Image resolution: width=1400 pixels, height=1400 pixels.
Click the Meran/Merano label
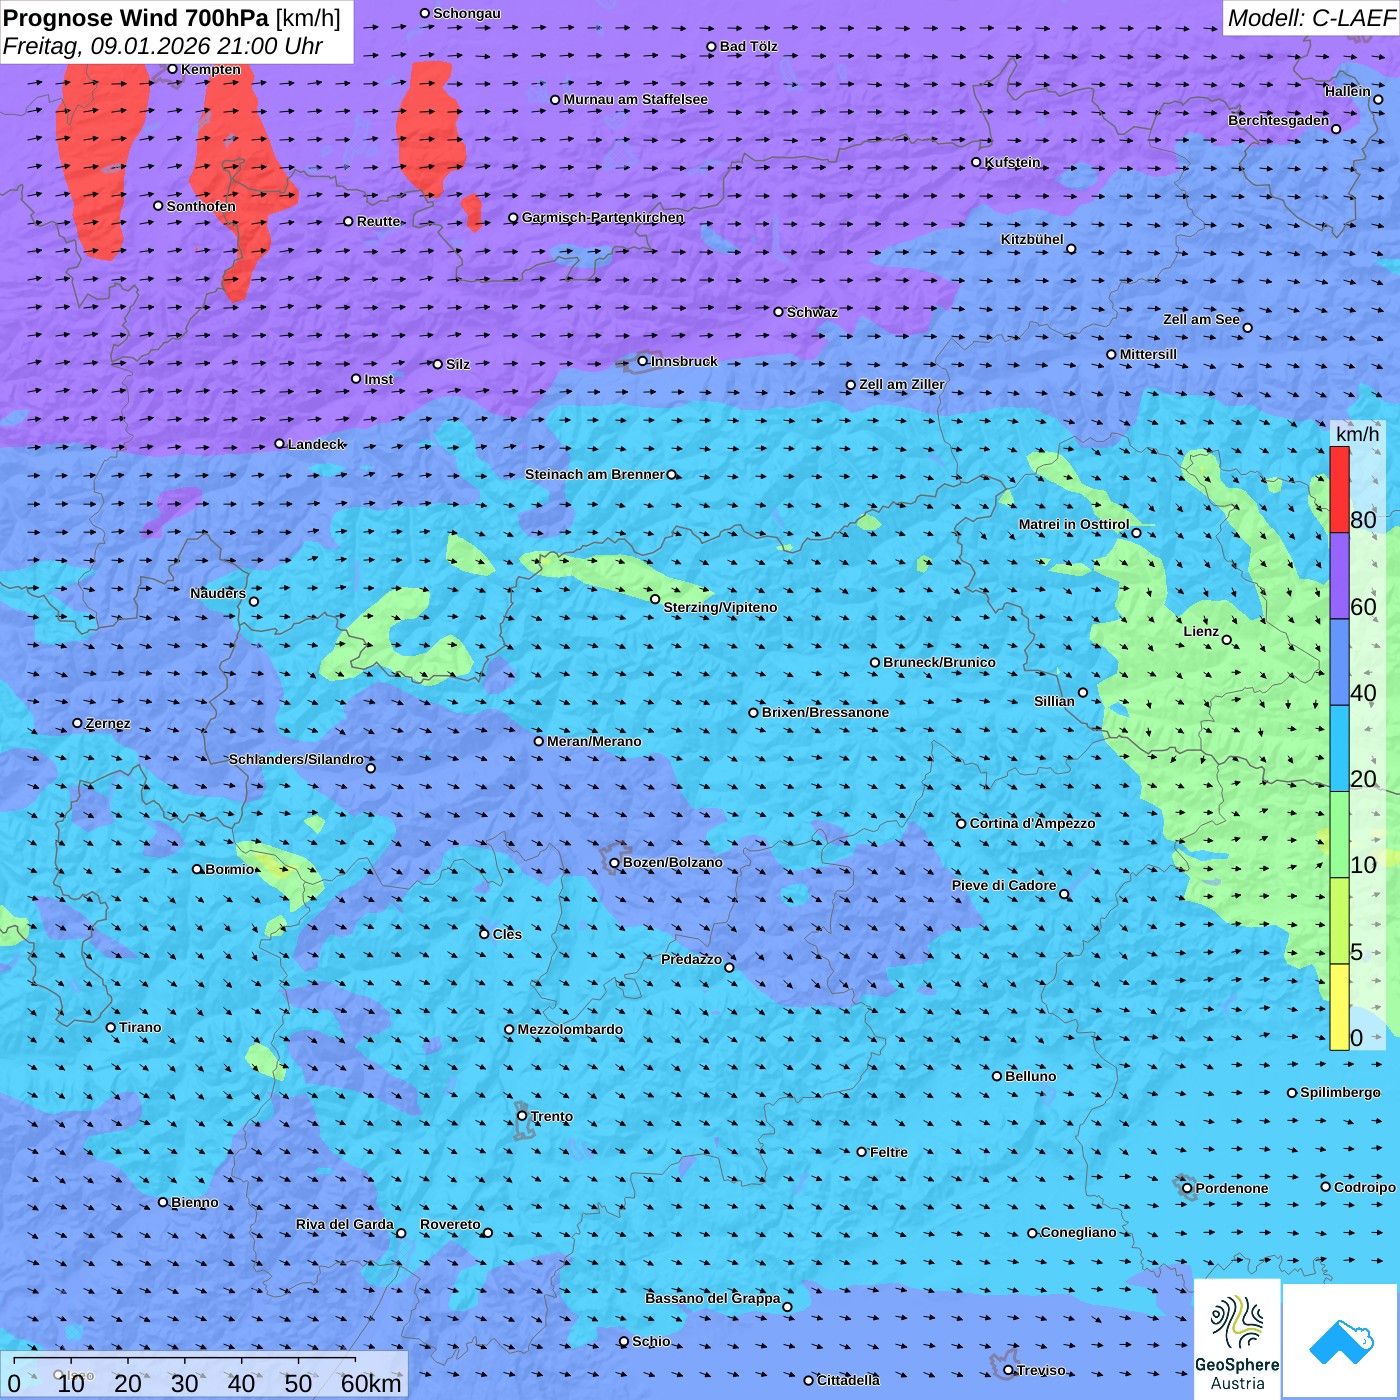point(594,741)
